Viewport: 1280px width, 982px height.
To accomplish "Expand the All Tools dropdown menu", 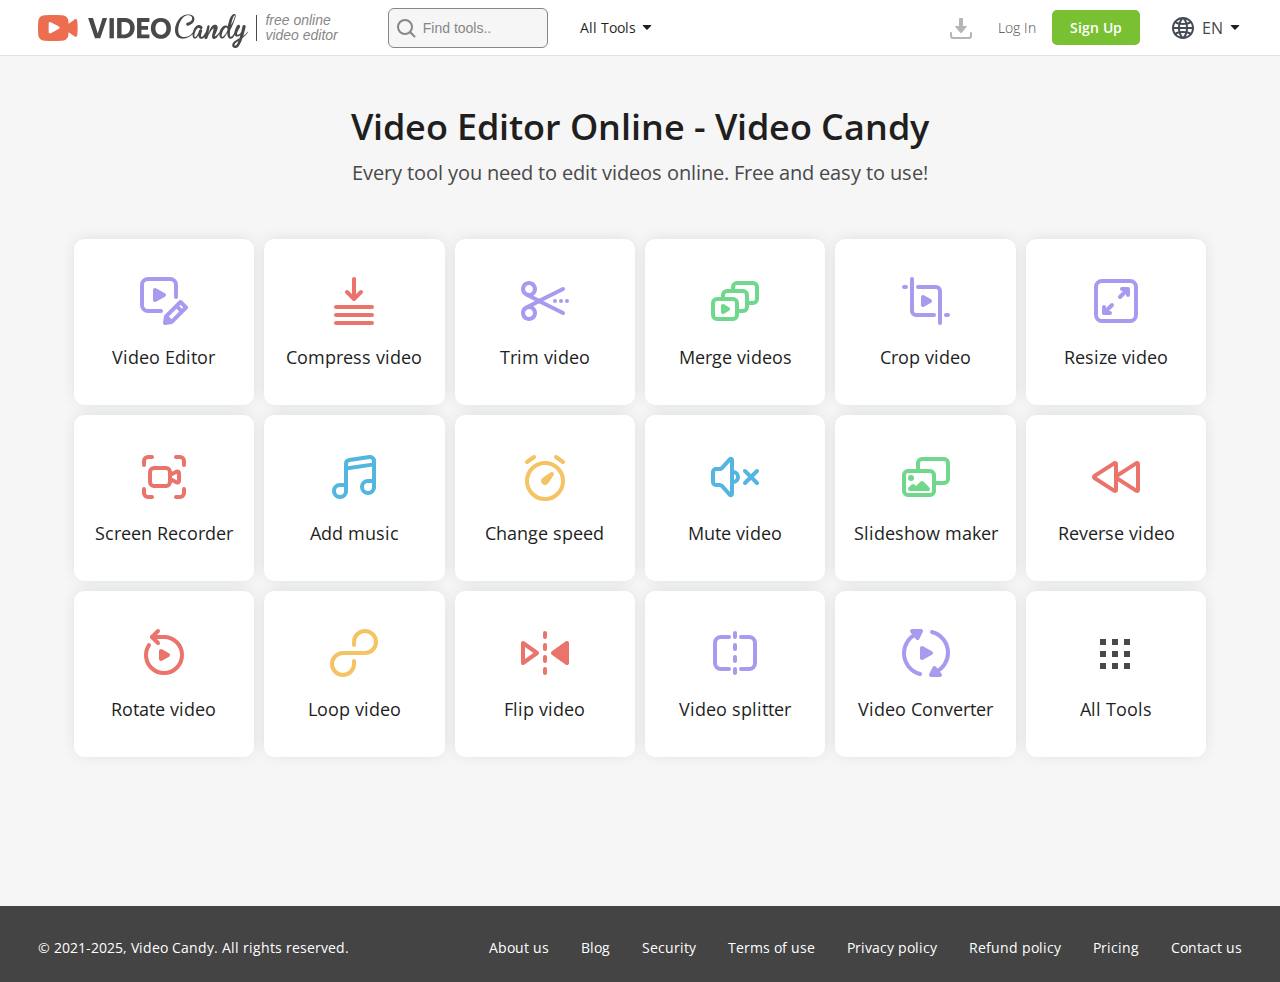I will point(615,28).
